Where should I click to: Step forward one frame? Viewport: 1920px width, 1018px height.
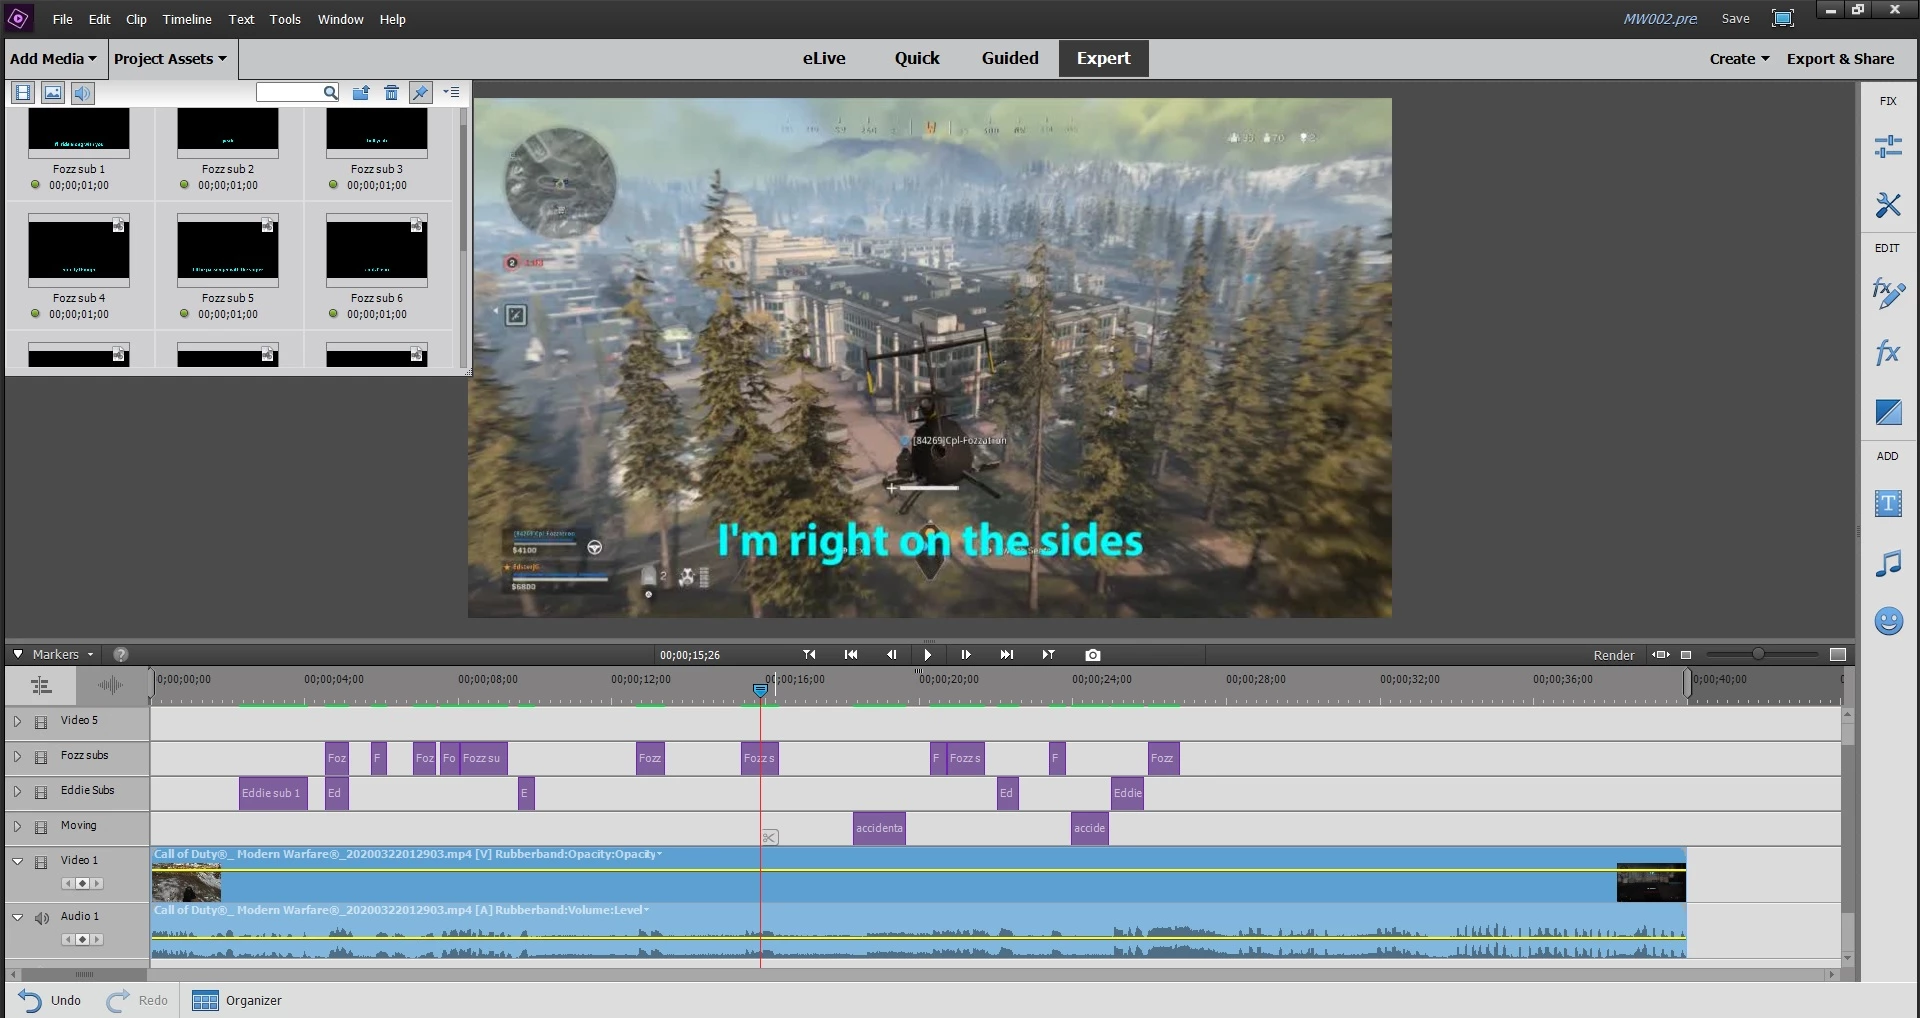pyautogui.click(x=966, y=655)
